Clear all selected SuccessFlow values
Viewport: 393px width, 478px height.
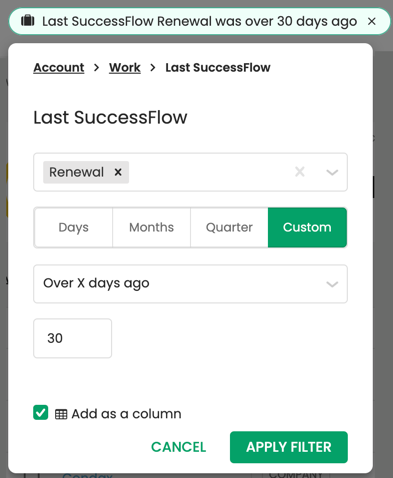pyautogui.click(x=300, y=172)
